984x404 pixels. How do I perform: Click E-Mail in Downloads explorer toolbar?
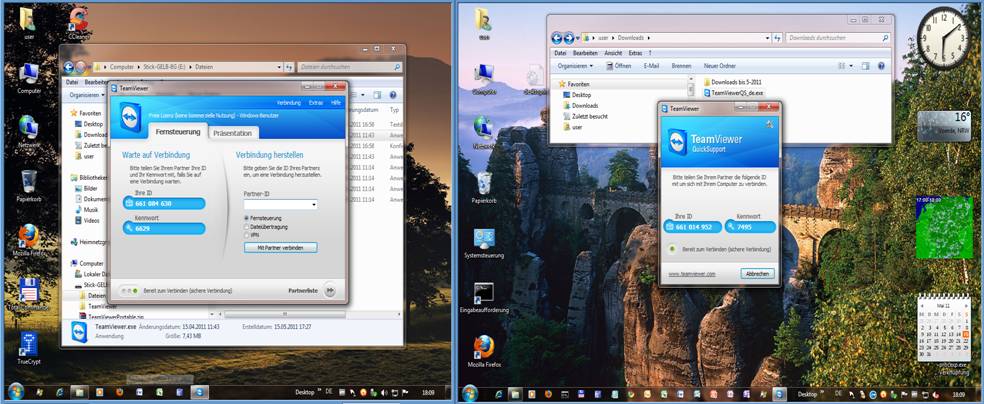(x=651, y=66)
